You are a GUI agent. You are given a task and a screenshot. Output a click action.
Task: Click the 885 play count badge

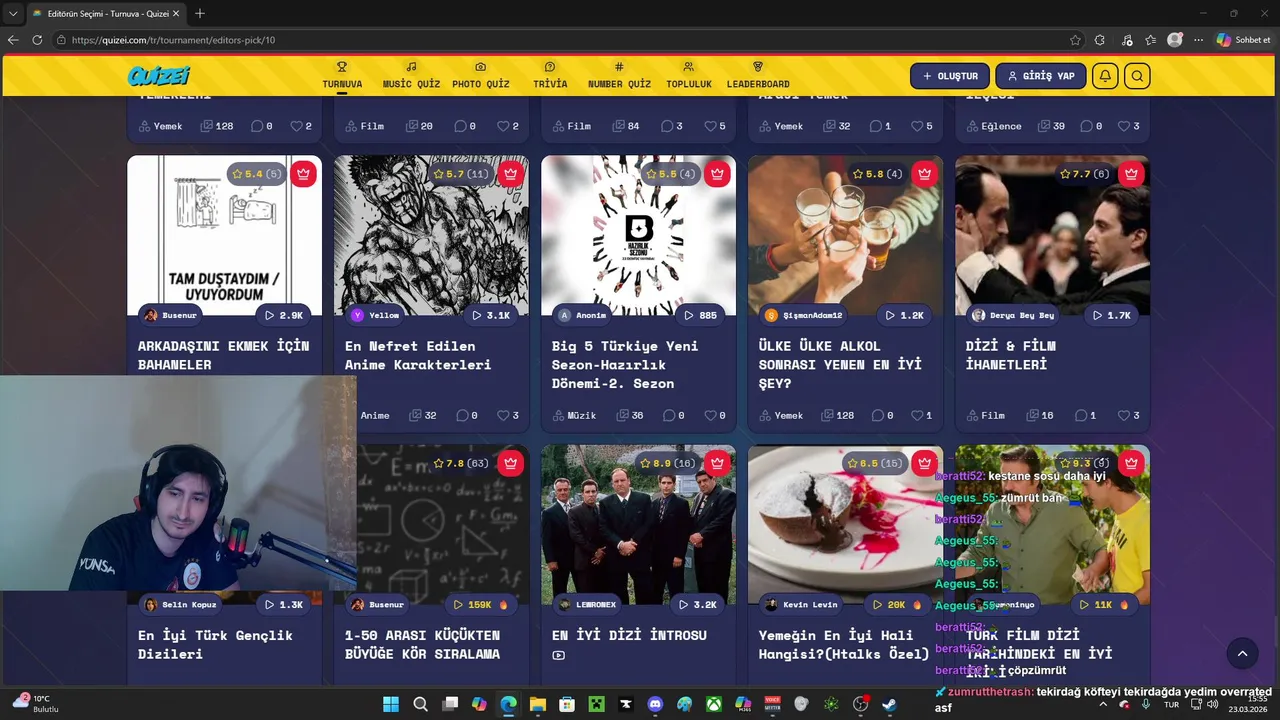(699, 315)
